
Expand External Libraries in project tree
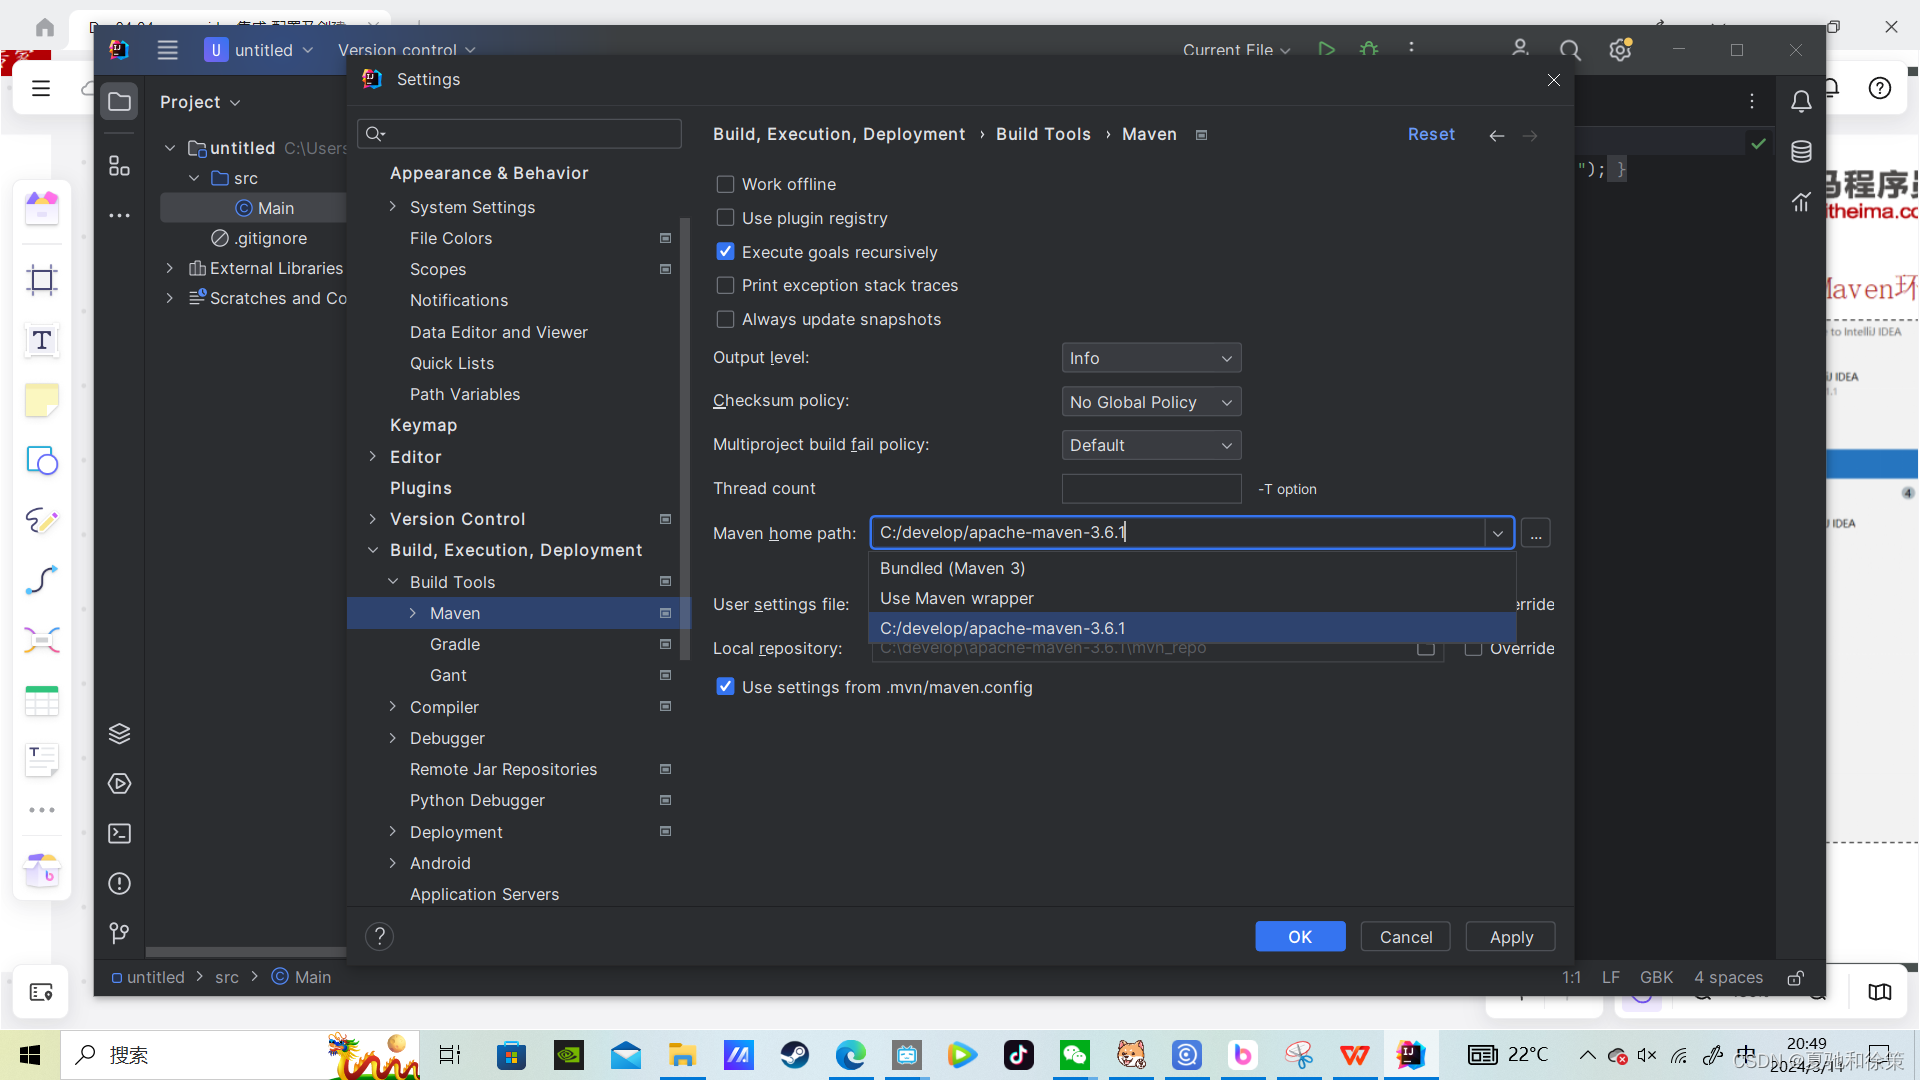tap(169, 268)
